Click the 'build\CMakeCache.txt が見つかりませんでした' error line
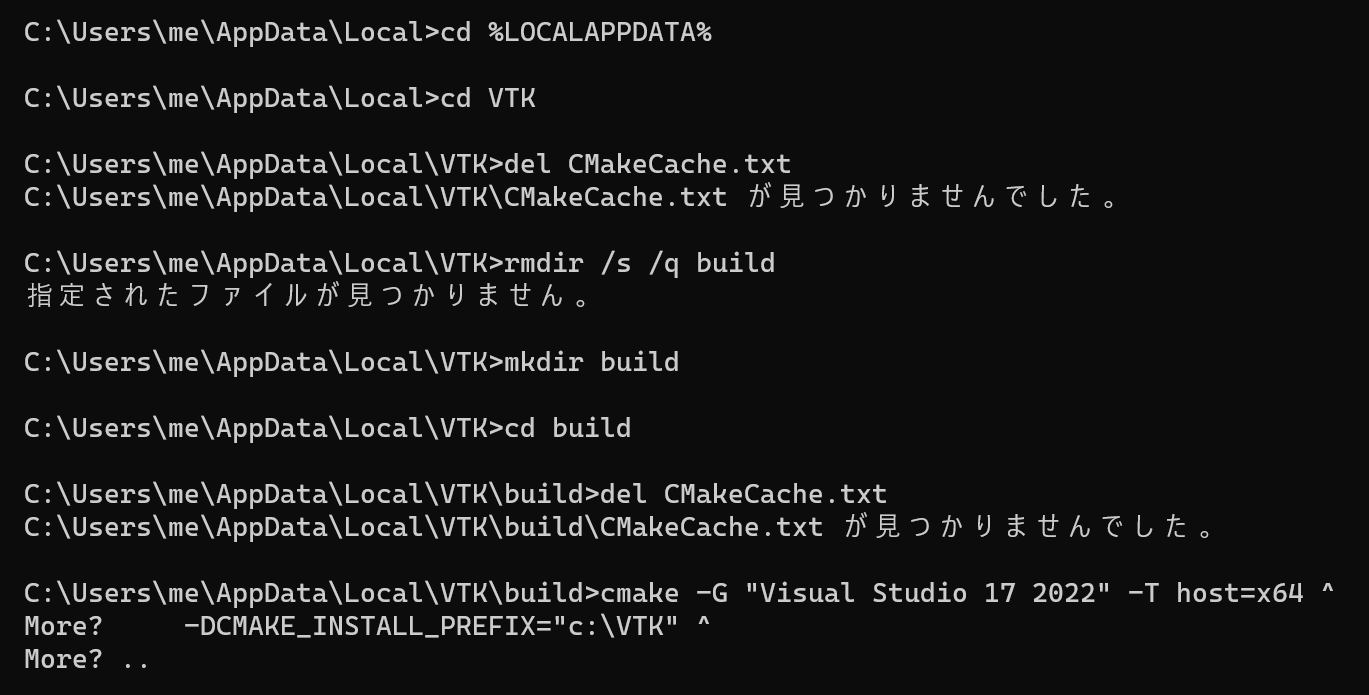This screenshot has width=1369, height=695. (620, 527)
